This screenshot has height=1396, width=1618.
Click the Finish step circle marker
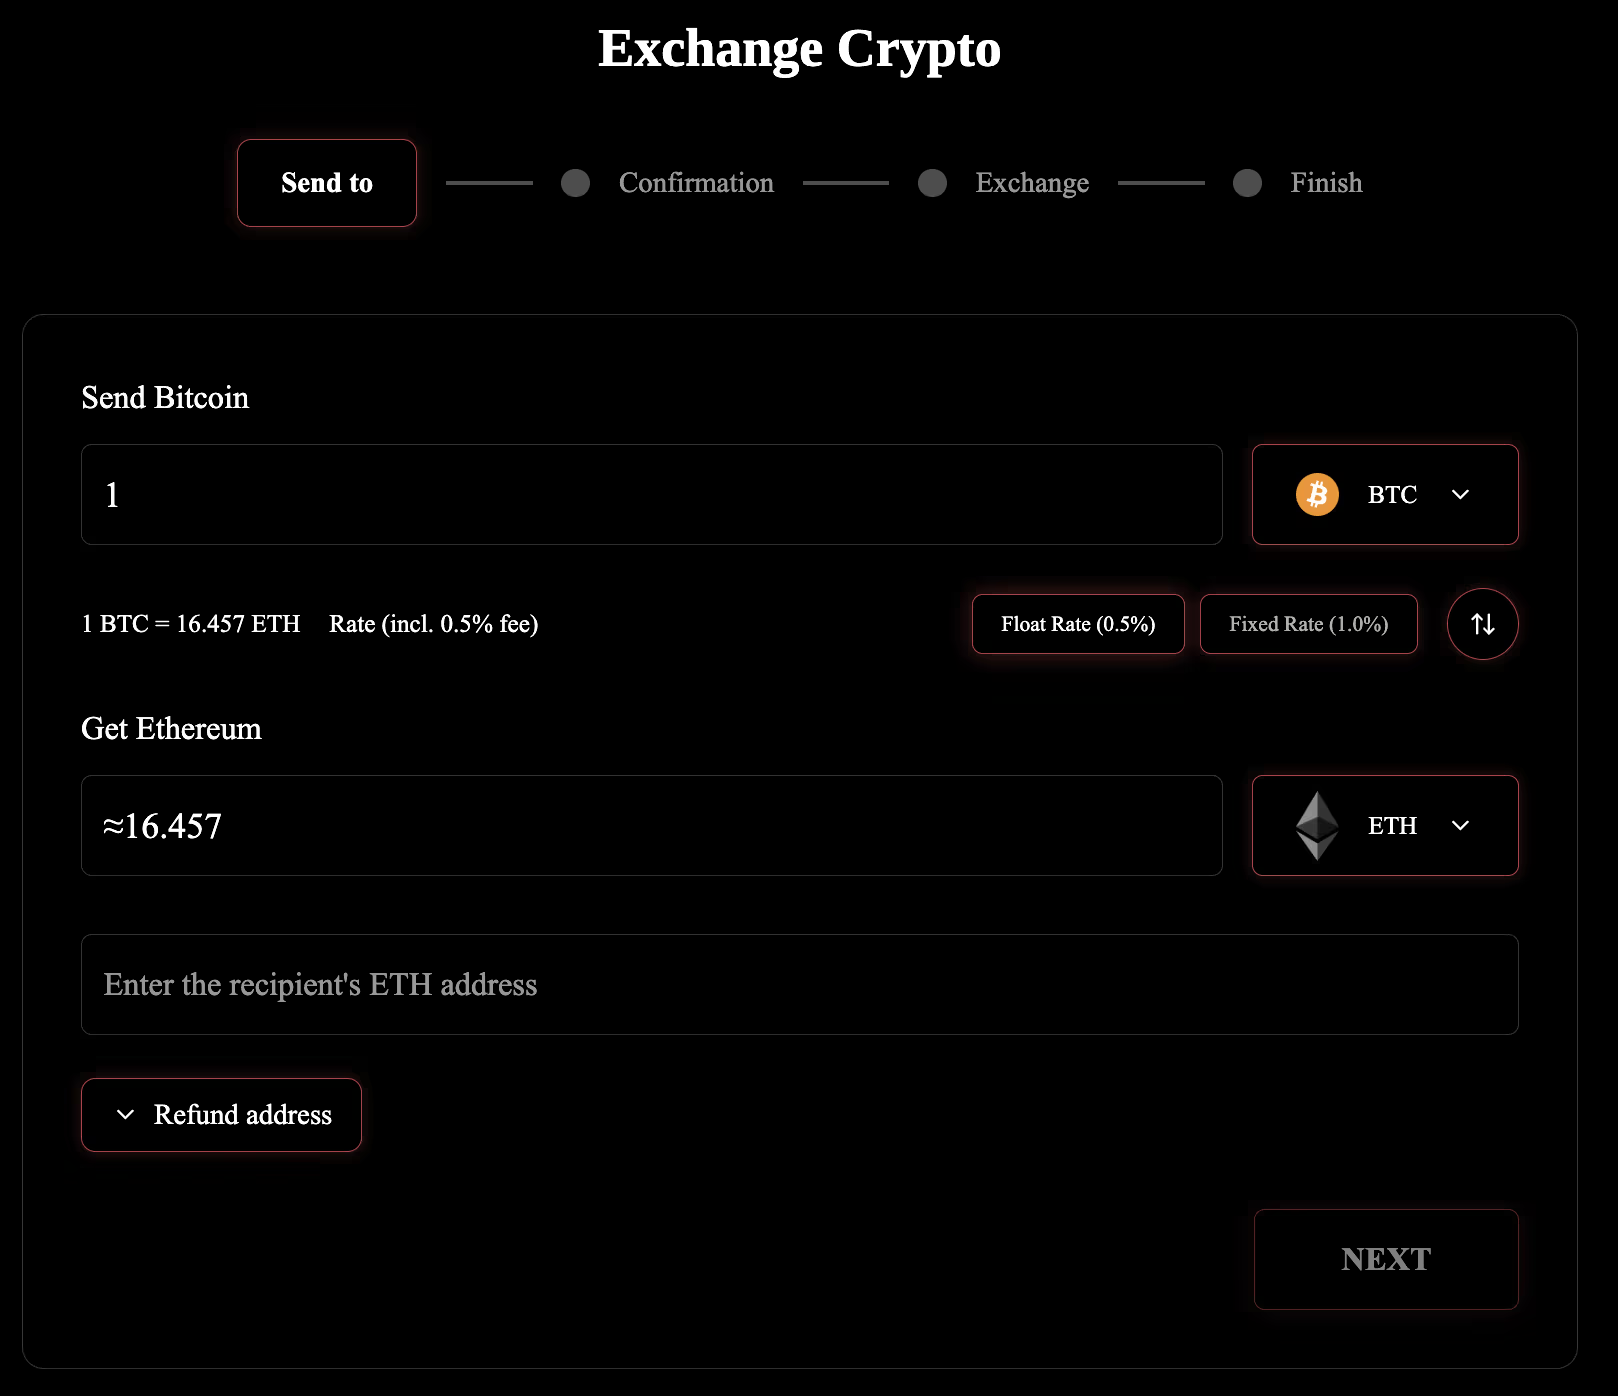(x=1247, y=183)
